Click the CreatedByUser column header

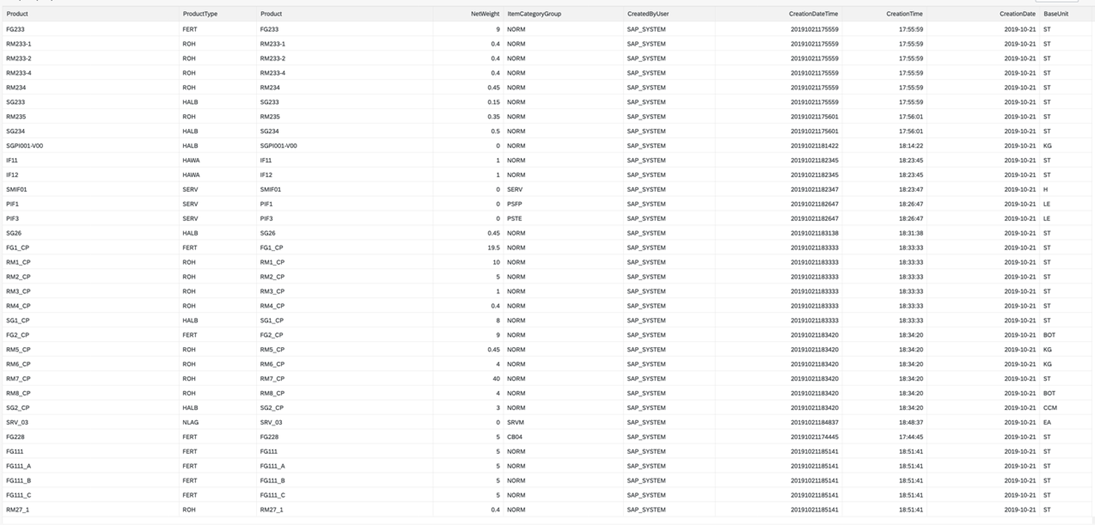pyautogui.click(x=648, y=14)
